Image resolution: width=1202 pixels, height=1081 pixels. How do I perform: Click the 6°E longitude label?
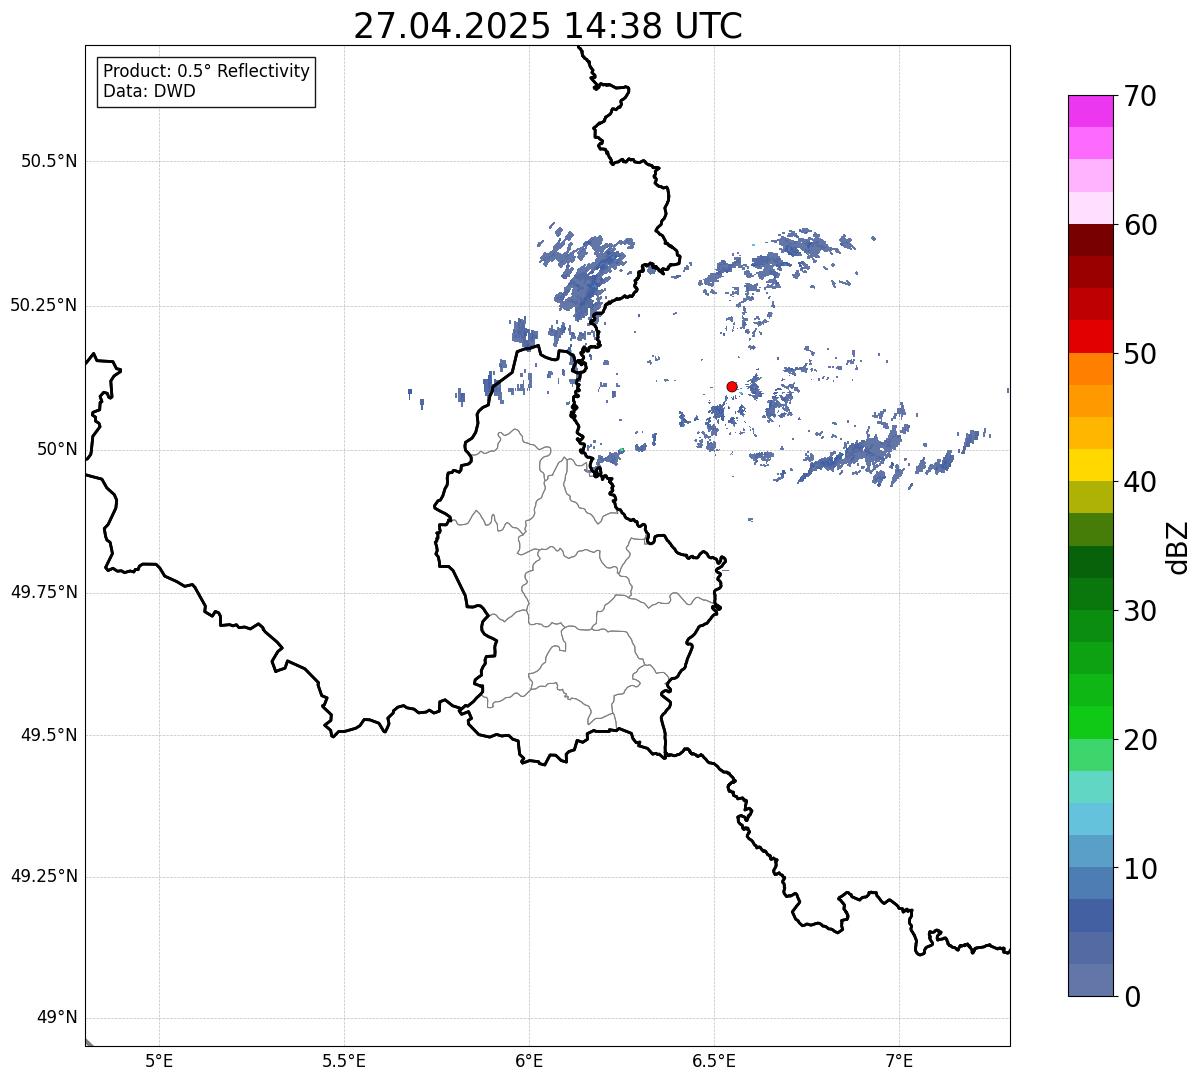[x=529, y=1060]
